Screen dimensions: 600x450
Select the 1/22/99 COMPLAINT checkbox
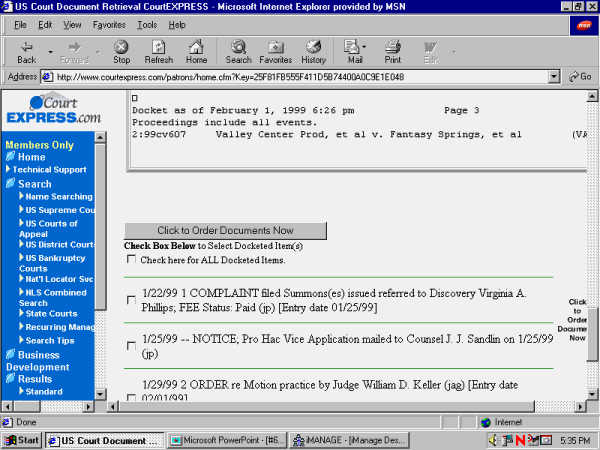pyautogui.click(x=132, y=300)
